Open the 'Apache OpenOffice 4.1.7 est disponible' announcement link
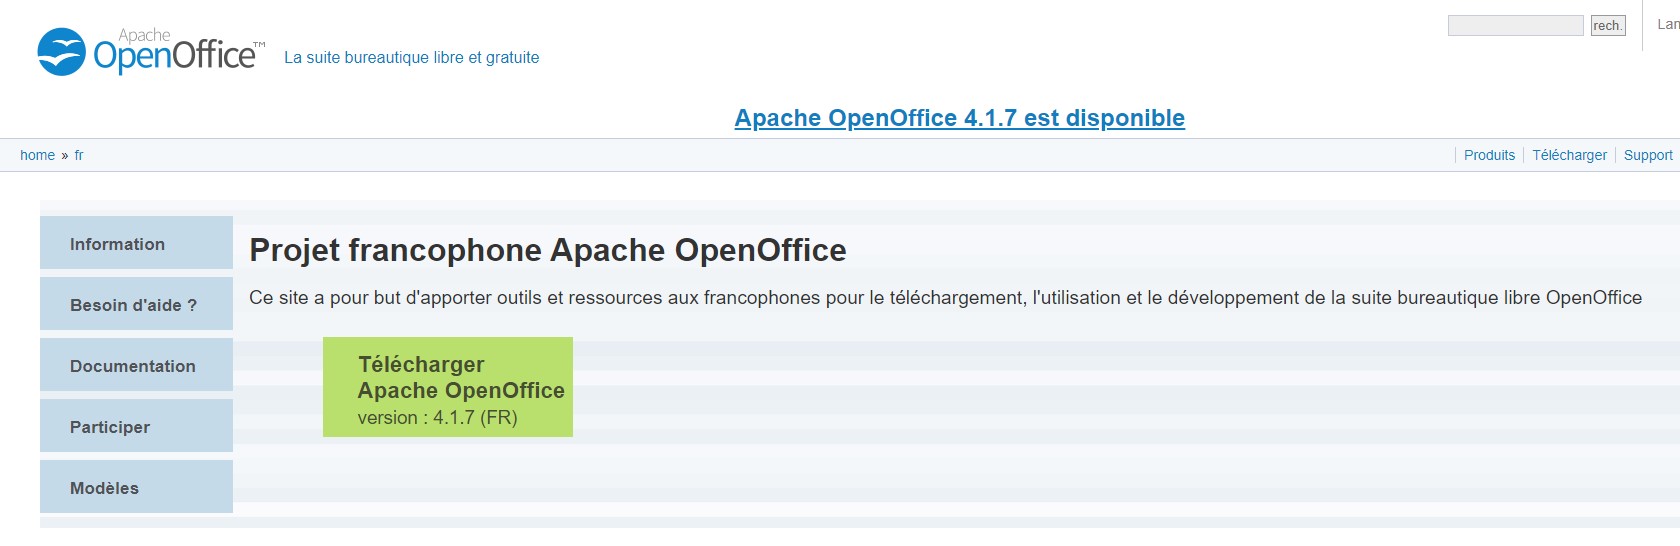Screen dimensions: 1680x546 (x=959, y=118)
